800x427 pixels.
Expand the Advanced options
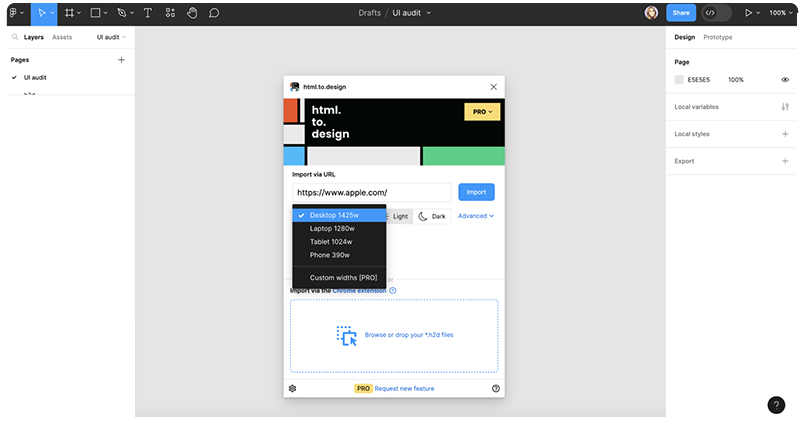[476, 216]
